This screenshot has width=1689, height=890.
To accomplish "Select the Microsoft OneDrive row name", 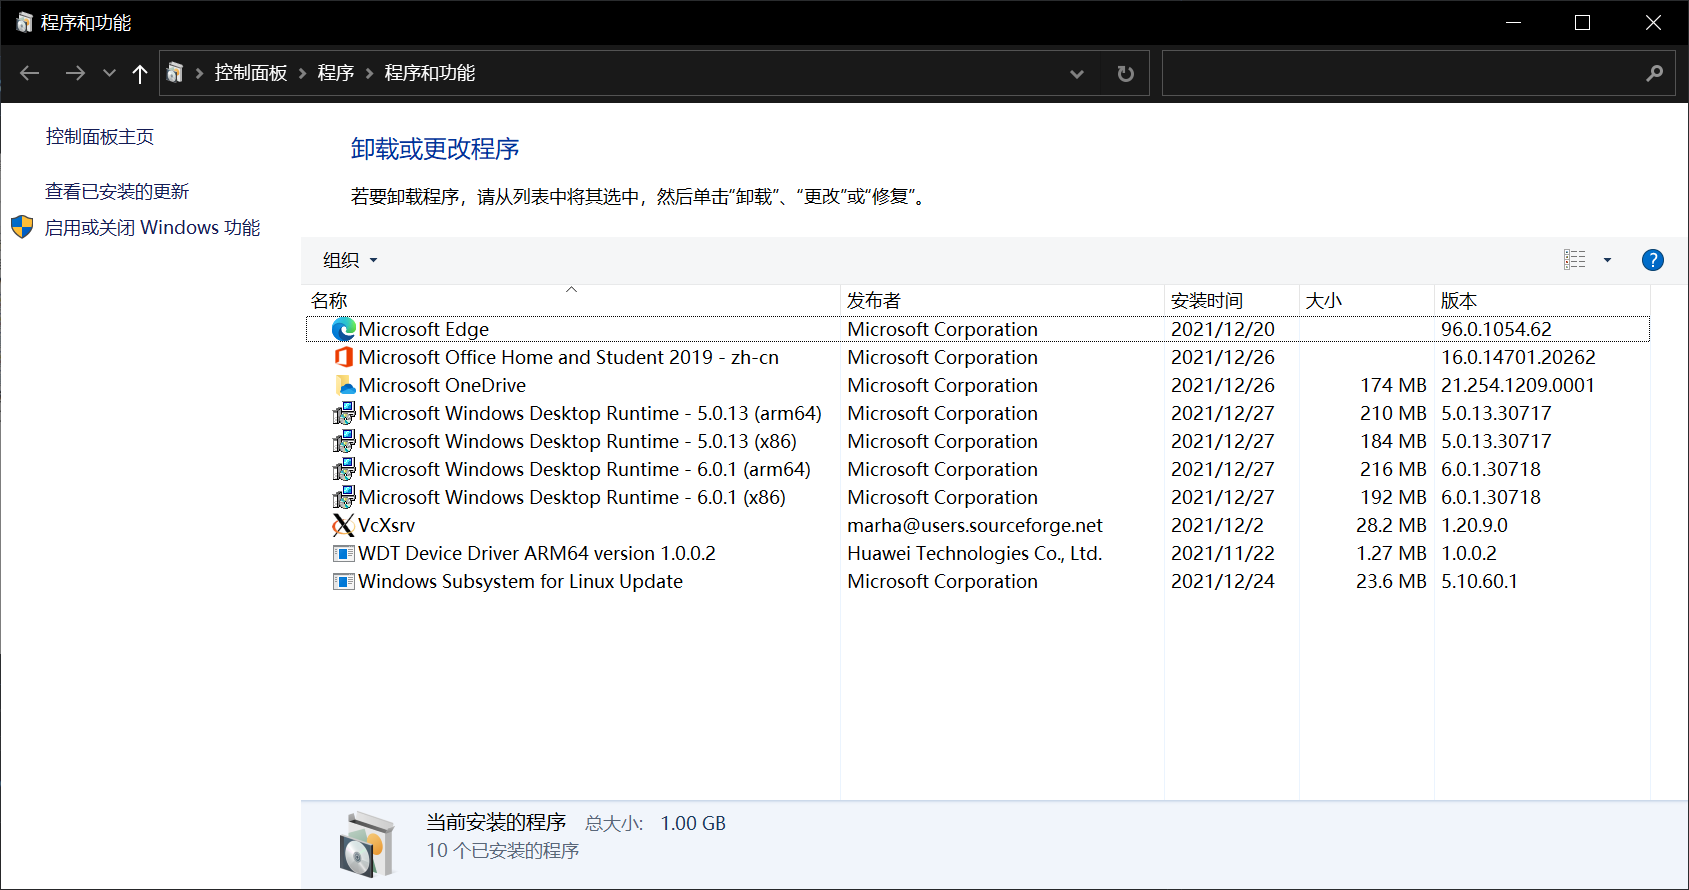I will pos(442,385).
